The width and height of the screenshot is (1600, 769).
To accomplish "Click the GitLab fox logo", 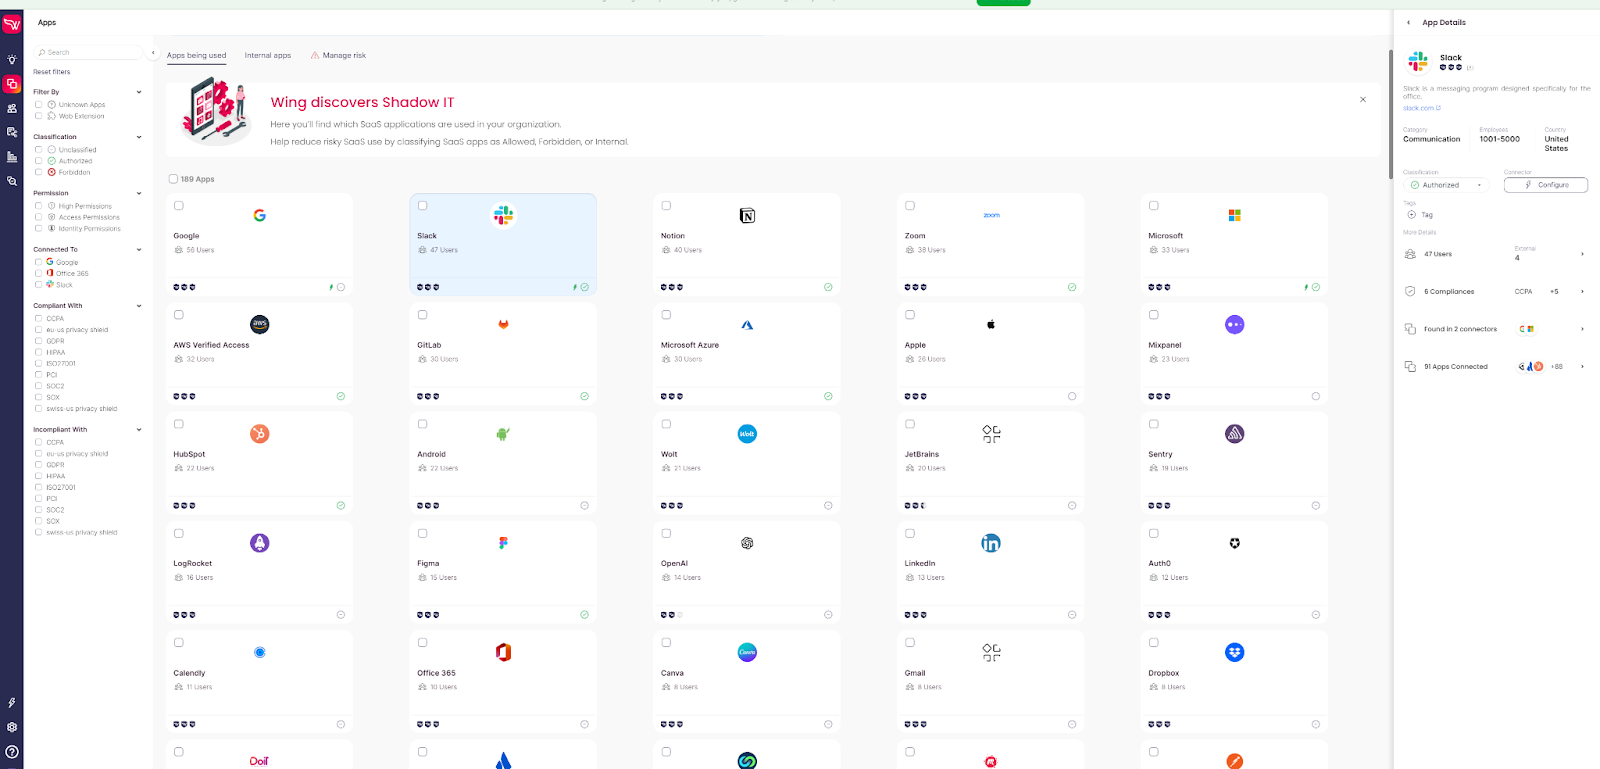I will (503, 324).
